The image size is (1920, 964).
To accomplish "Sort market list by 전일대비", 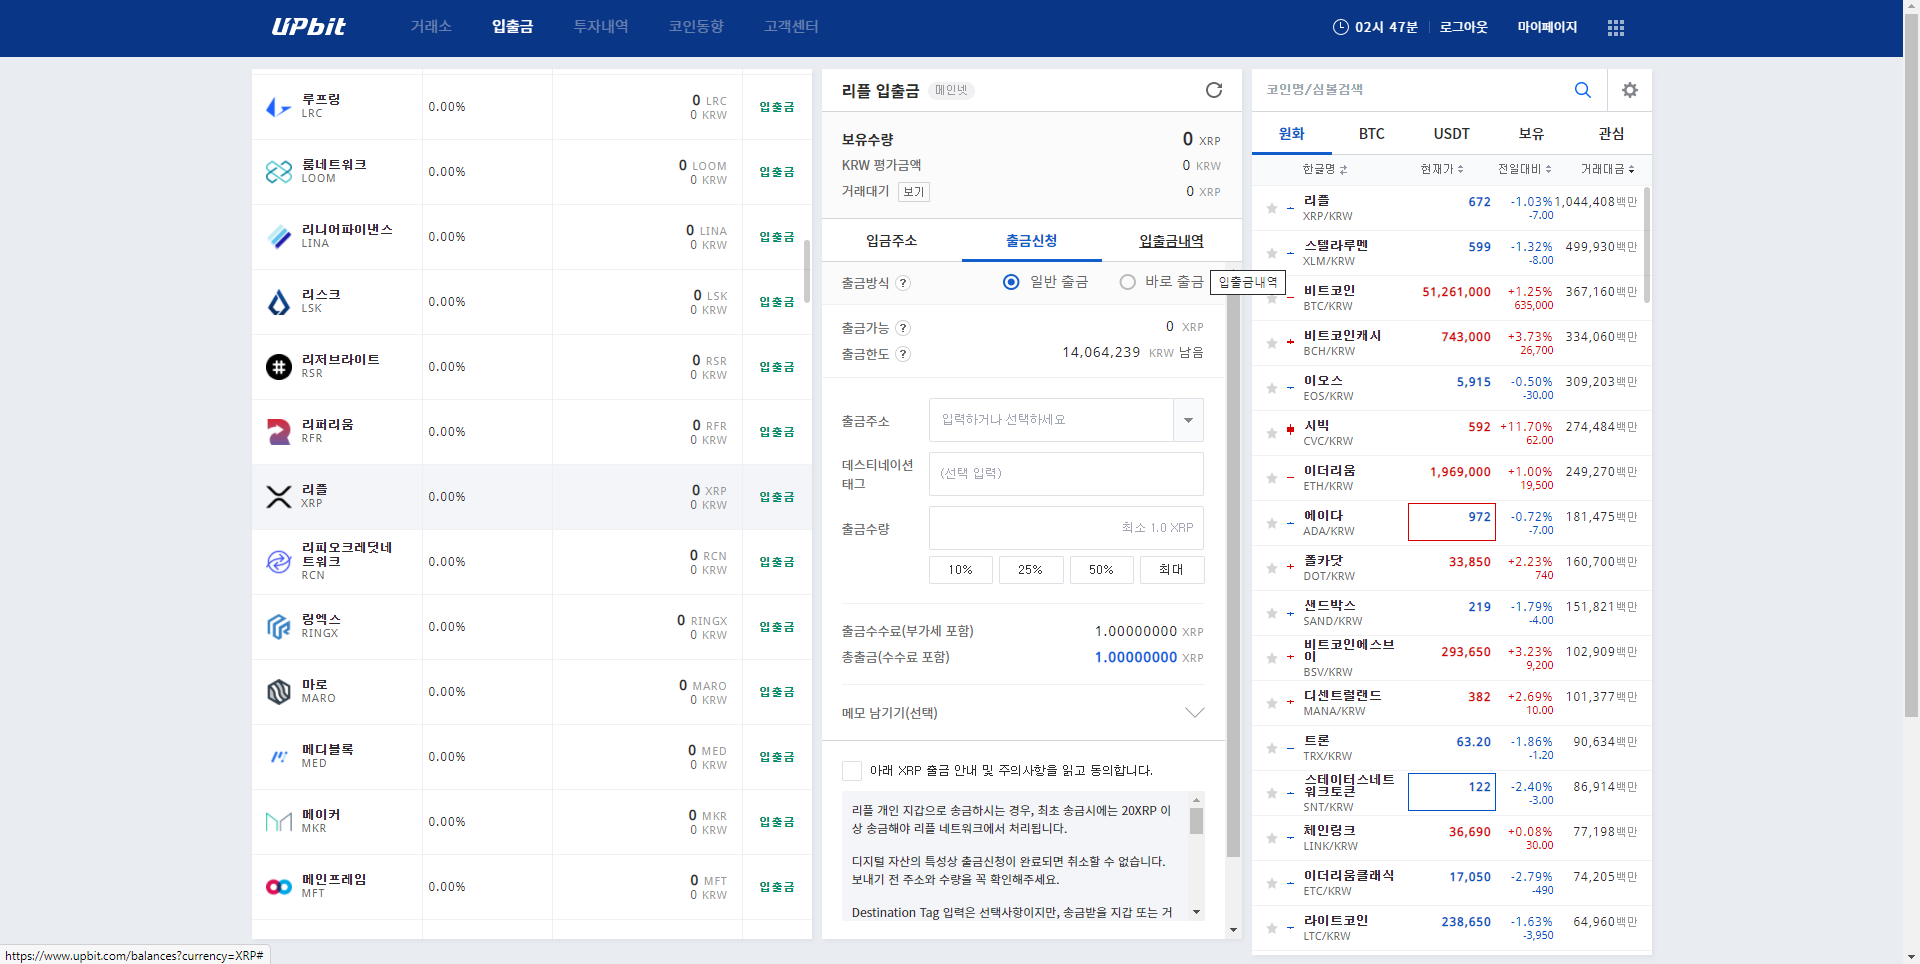I will coord(1524,169).
